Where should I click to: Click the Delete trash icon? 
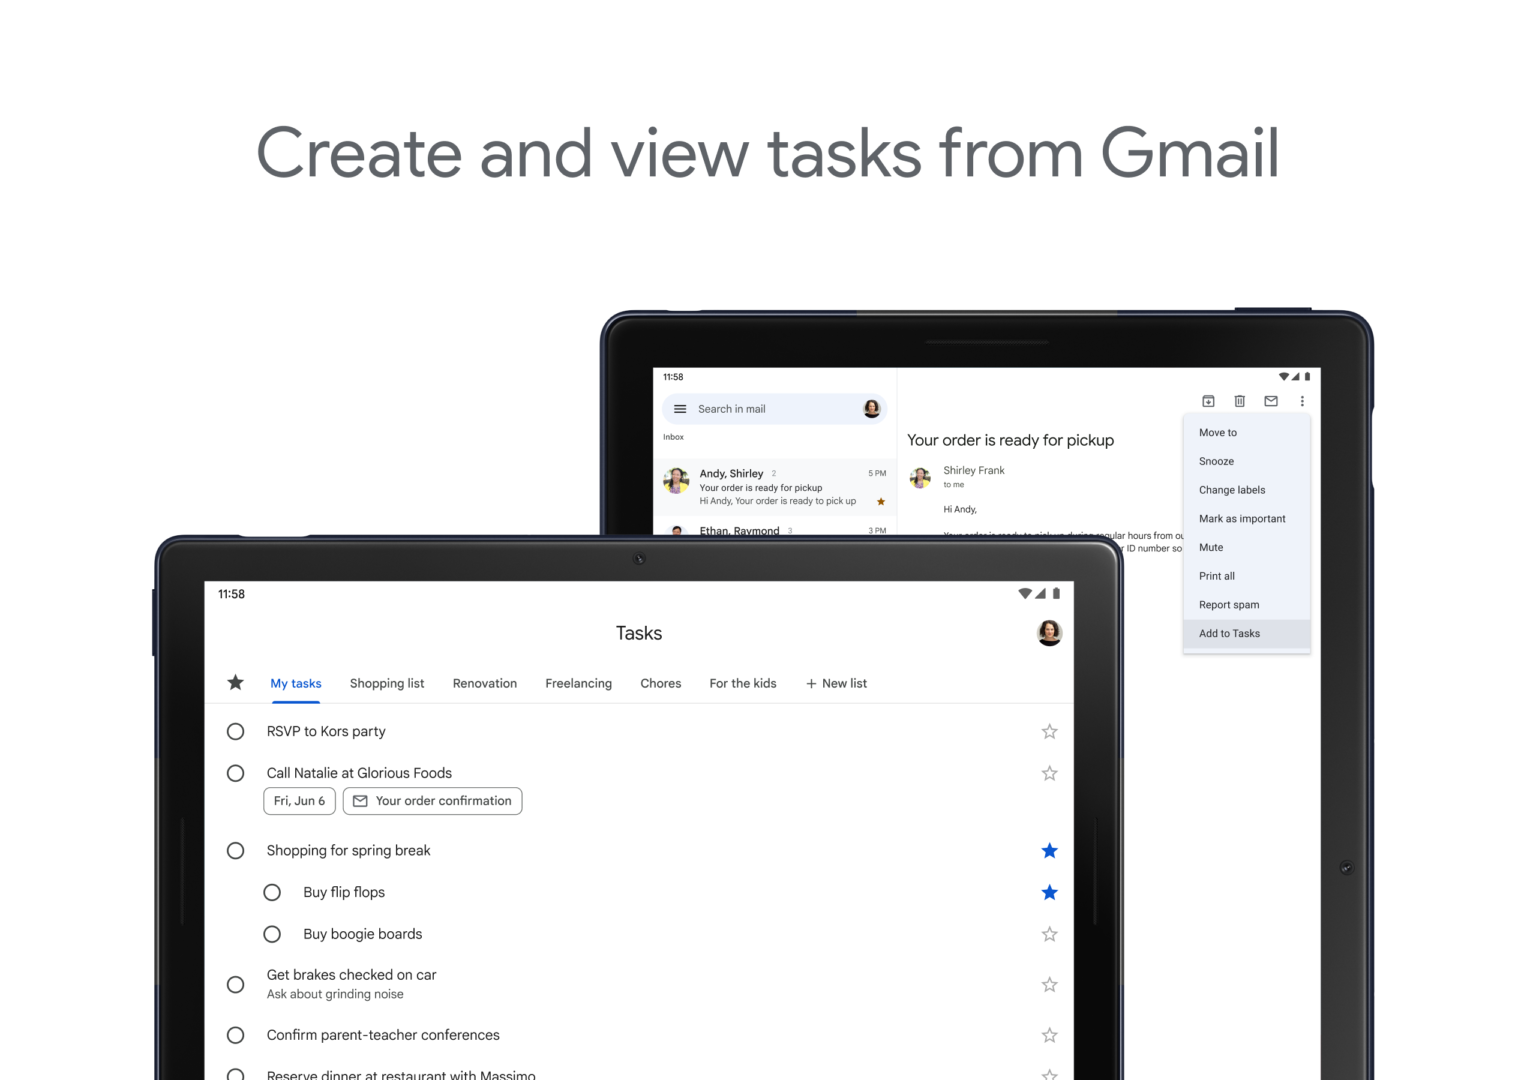pos(1240,400)
